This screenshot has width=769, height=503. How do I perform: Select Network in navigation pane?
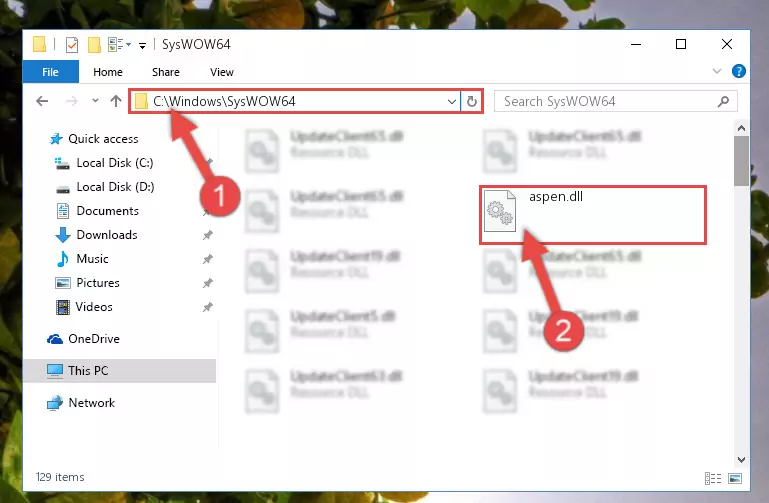[x=91, y=402]
